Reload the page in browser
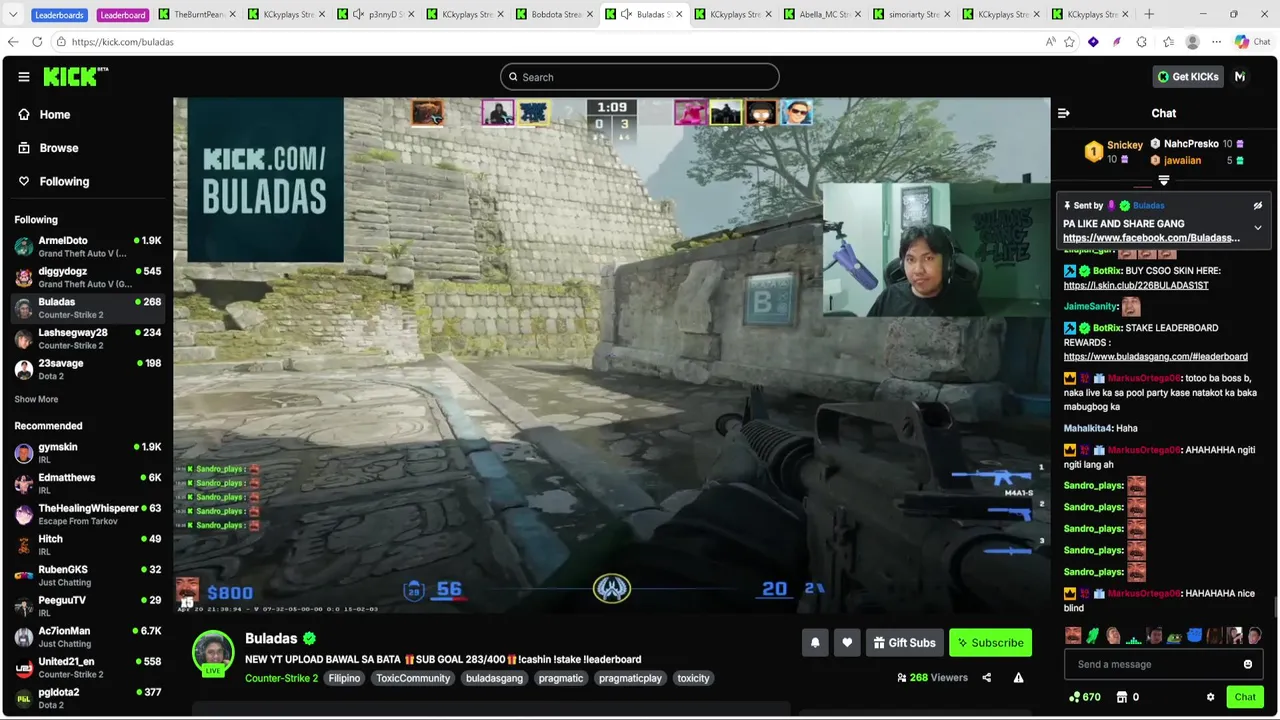The image size is (1280, 720). click(x=37, y=42)
